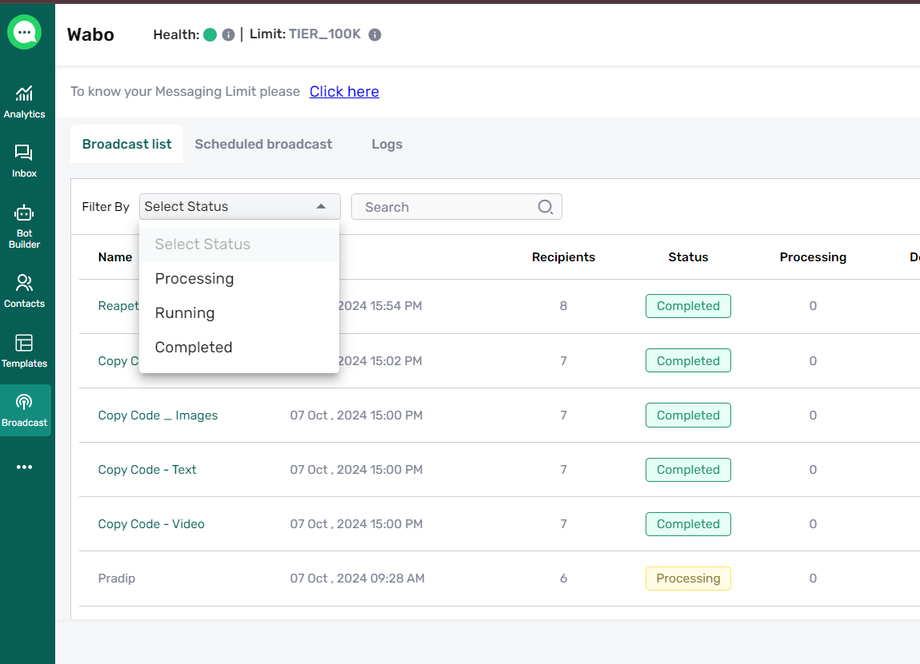Viewport: 920px width, 664px height.
Task: Switch to the Logs tab
Action: tap(387, 144)
